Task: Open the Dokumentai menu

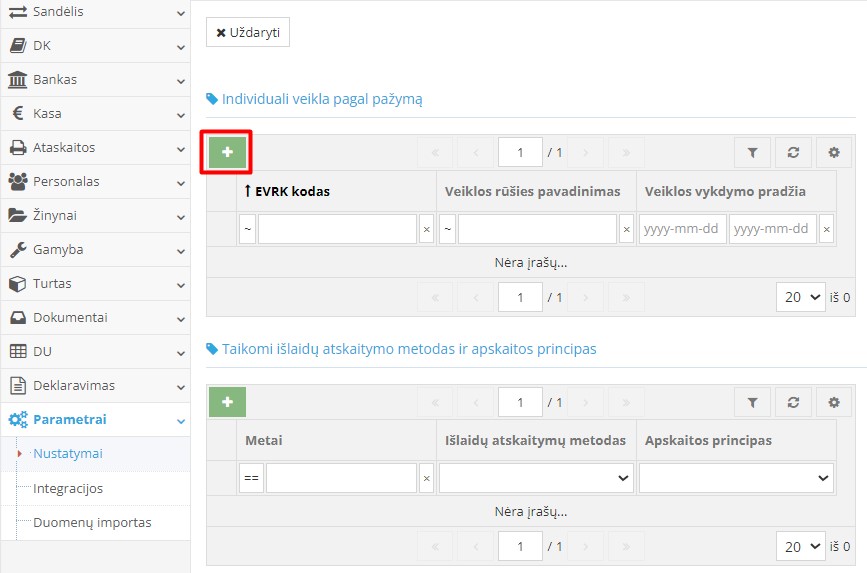Action: pos(95,317)
